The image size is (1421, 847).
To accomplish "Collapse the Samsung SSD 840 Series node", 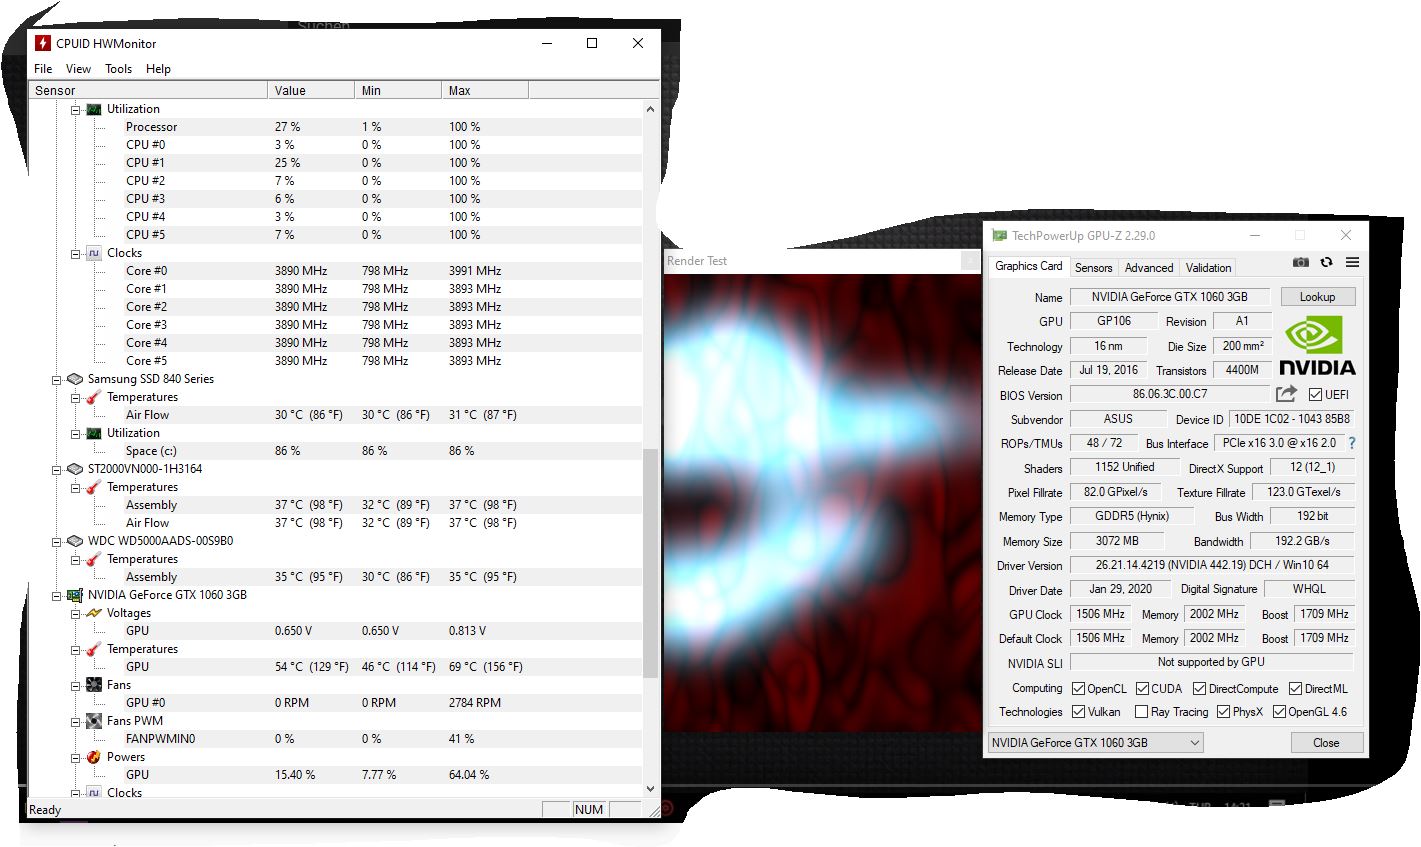I will pos(57,380).
